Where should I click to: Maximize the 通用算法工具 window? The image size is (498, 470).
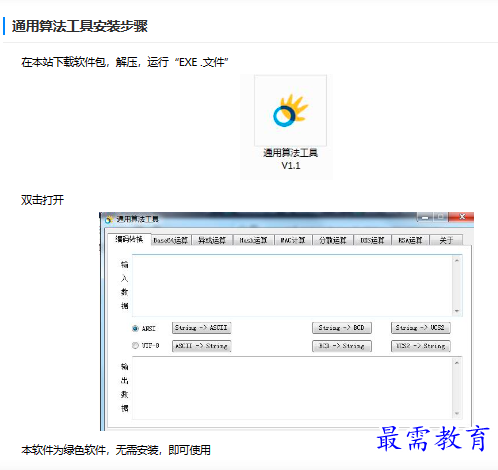440,217
